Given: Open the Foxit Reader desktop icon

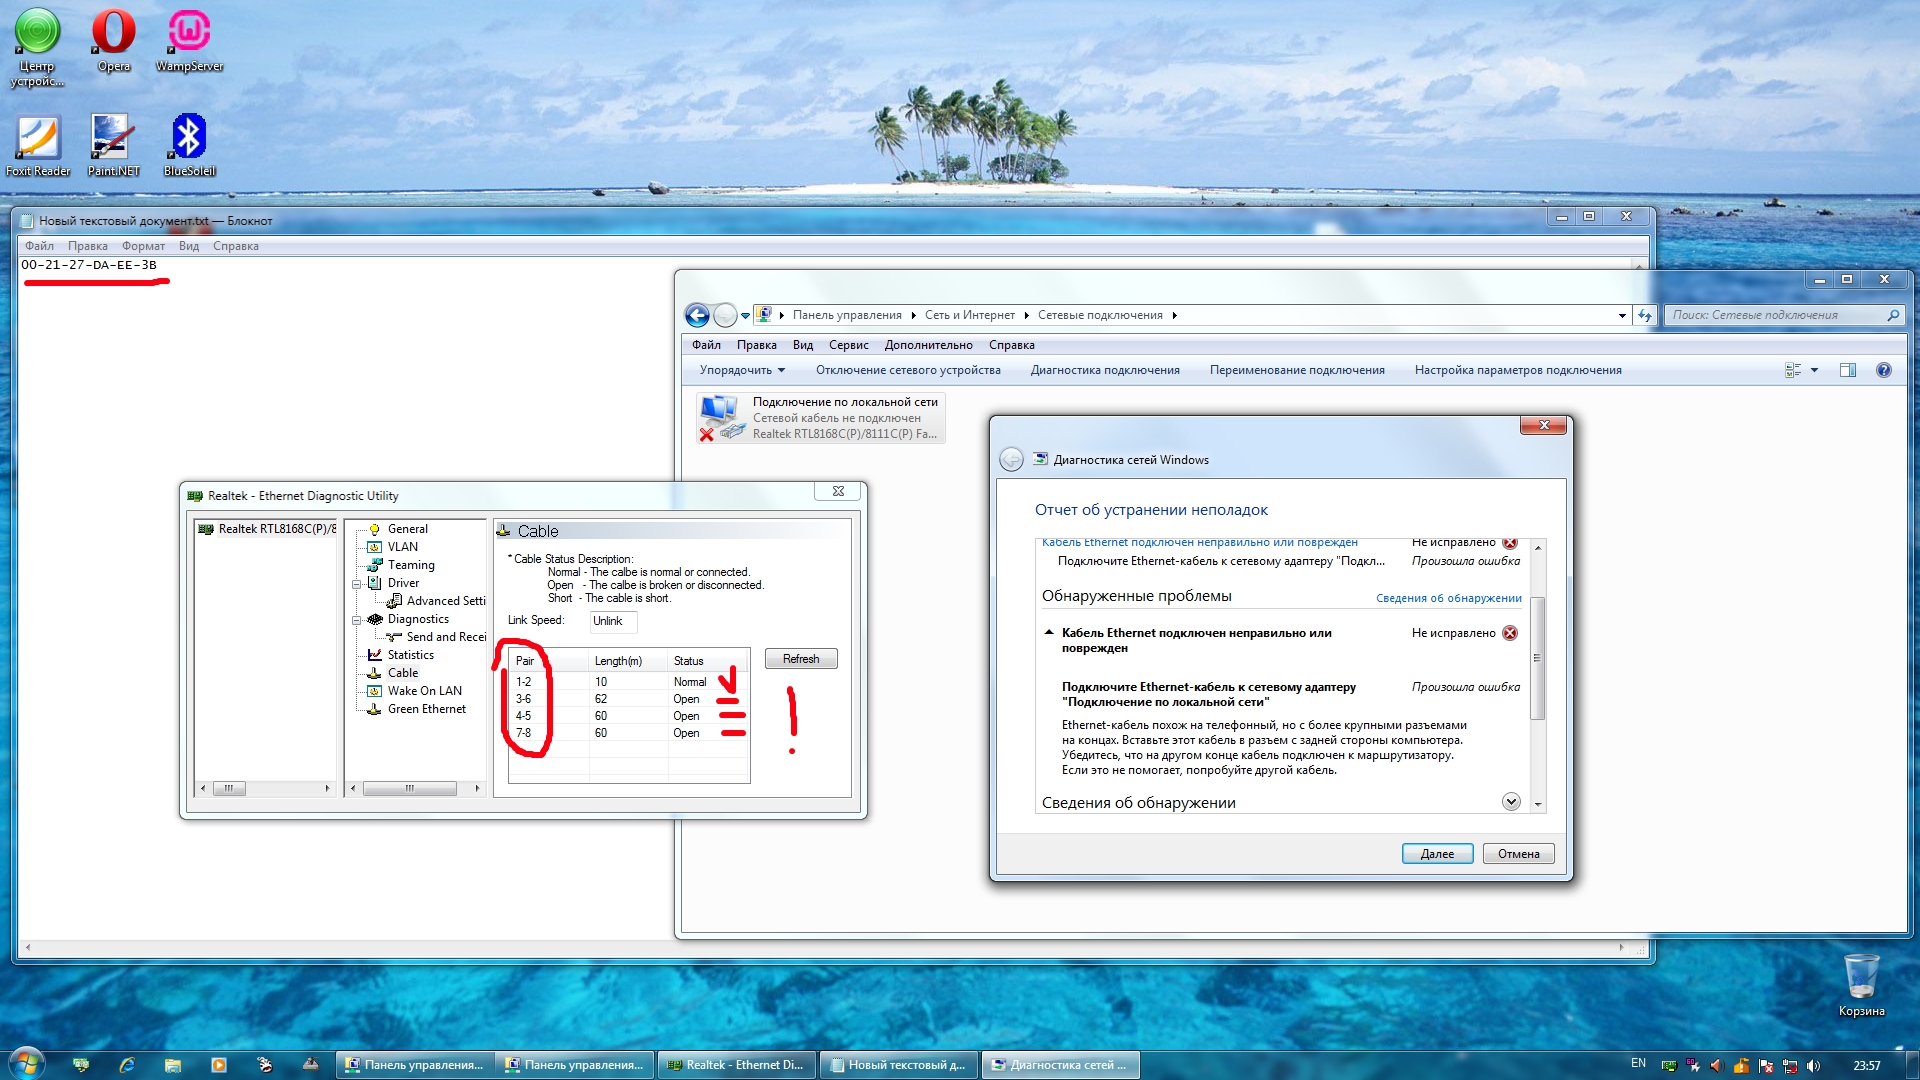Looking at the screenshot, I should pyautogui.click(x=38, y=145).
